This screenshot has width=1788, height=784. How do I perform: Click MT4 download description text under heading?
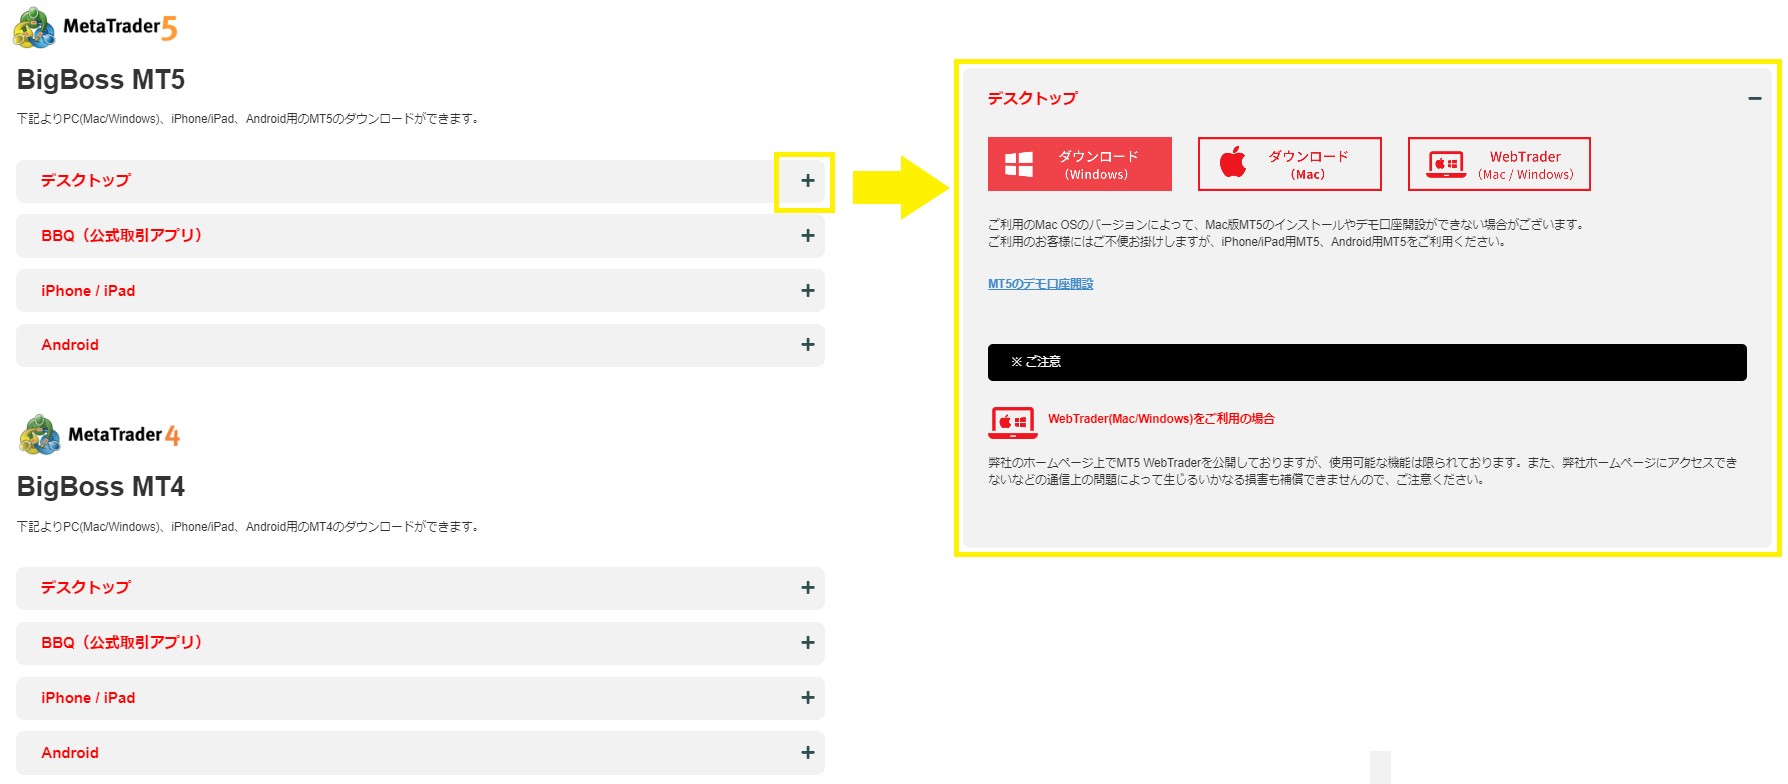point(250,527)
